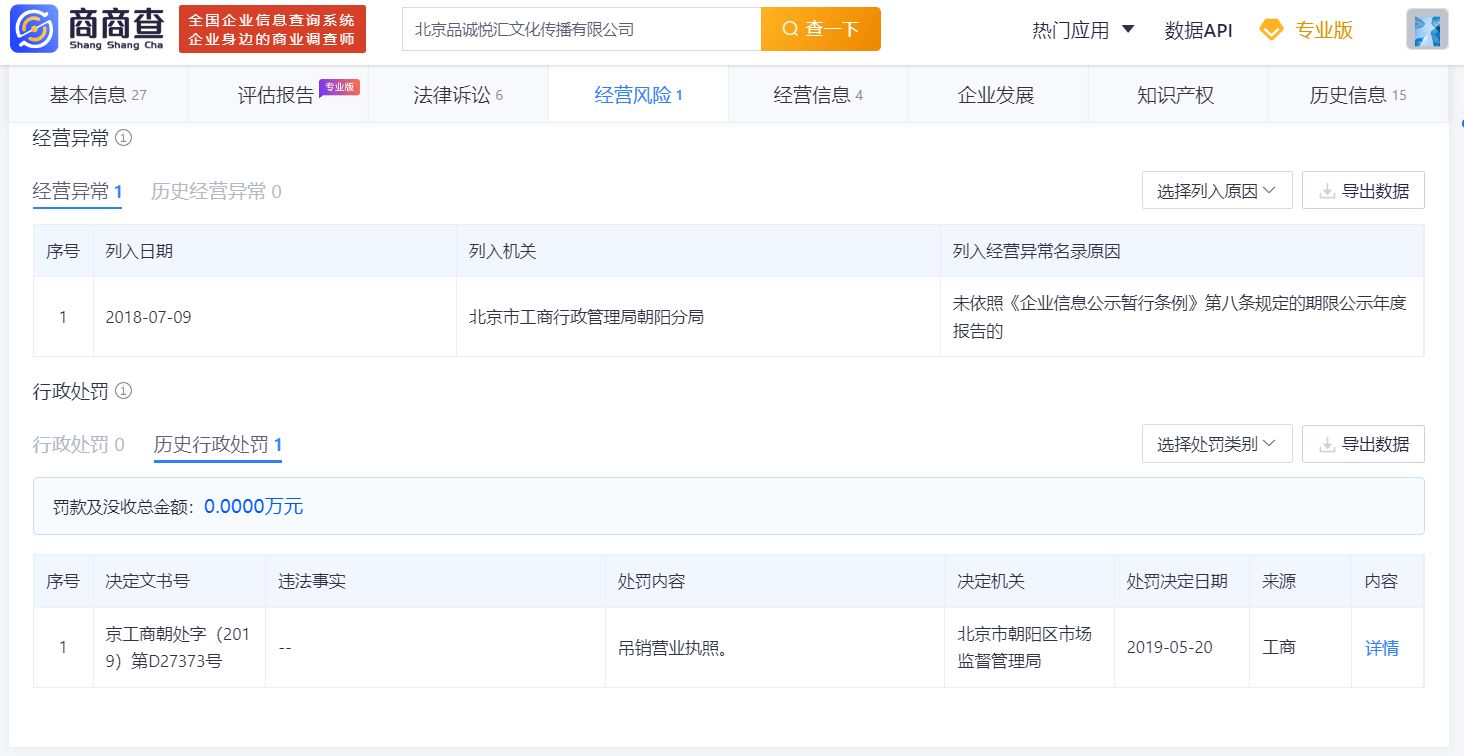This screenshot has height=756, width=1464.
Task: Export data from the 行政处罚 table
Action: (x=1363, y=444)
